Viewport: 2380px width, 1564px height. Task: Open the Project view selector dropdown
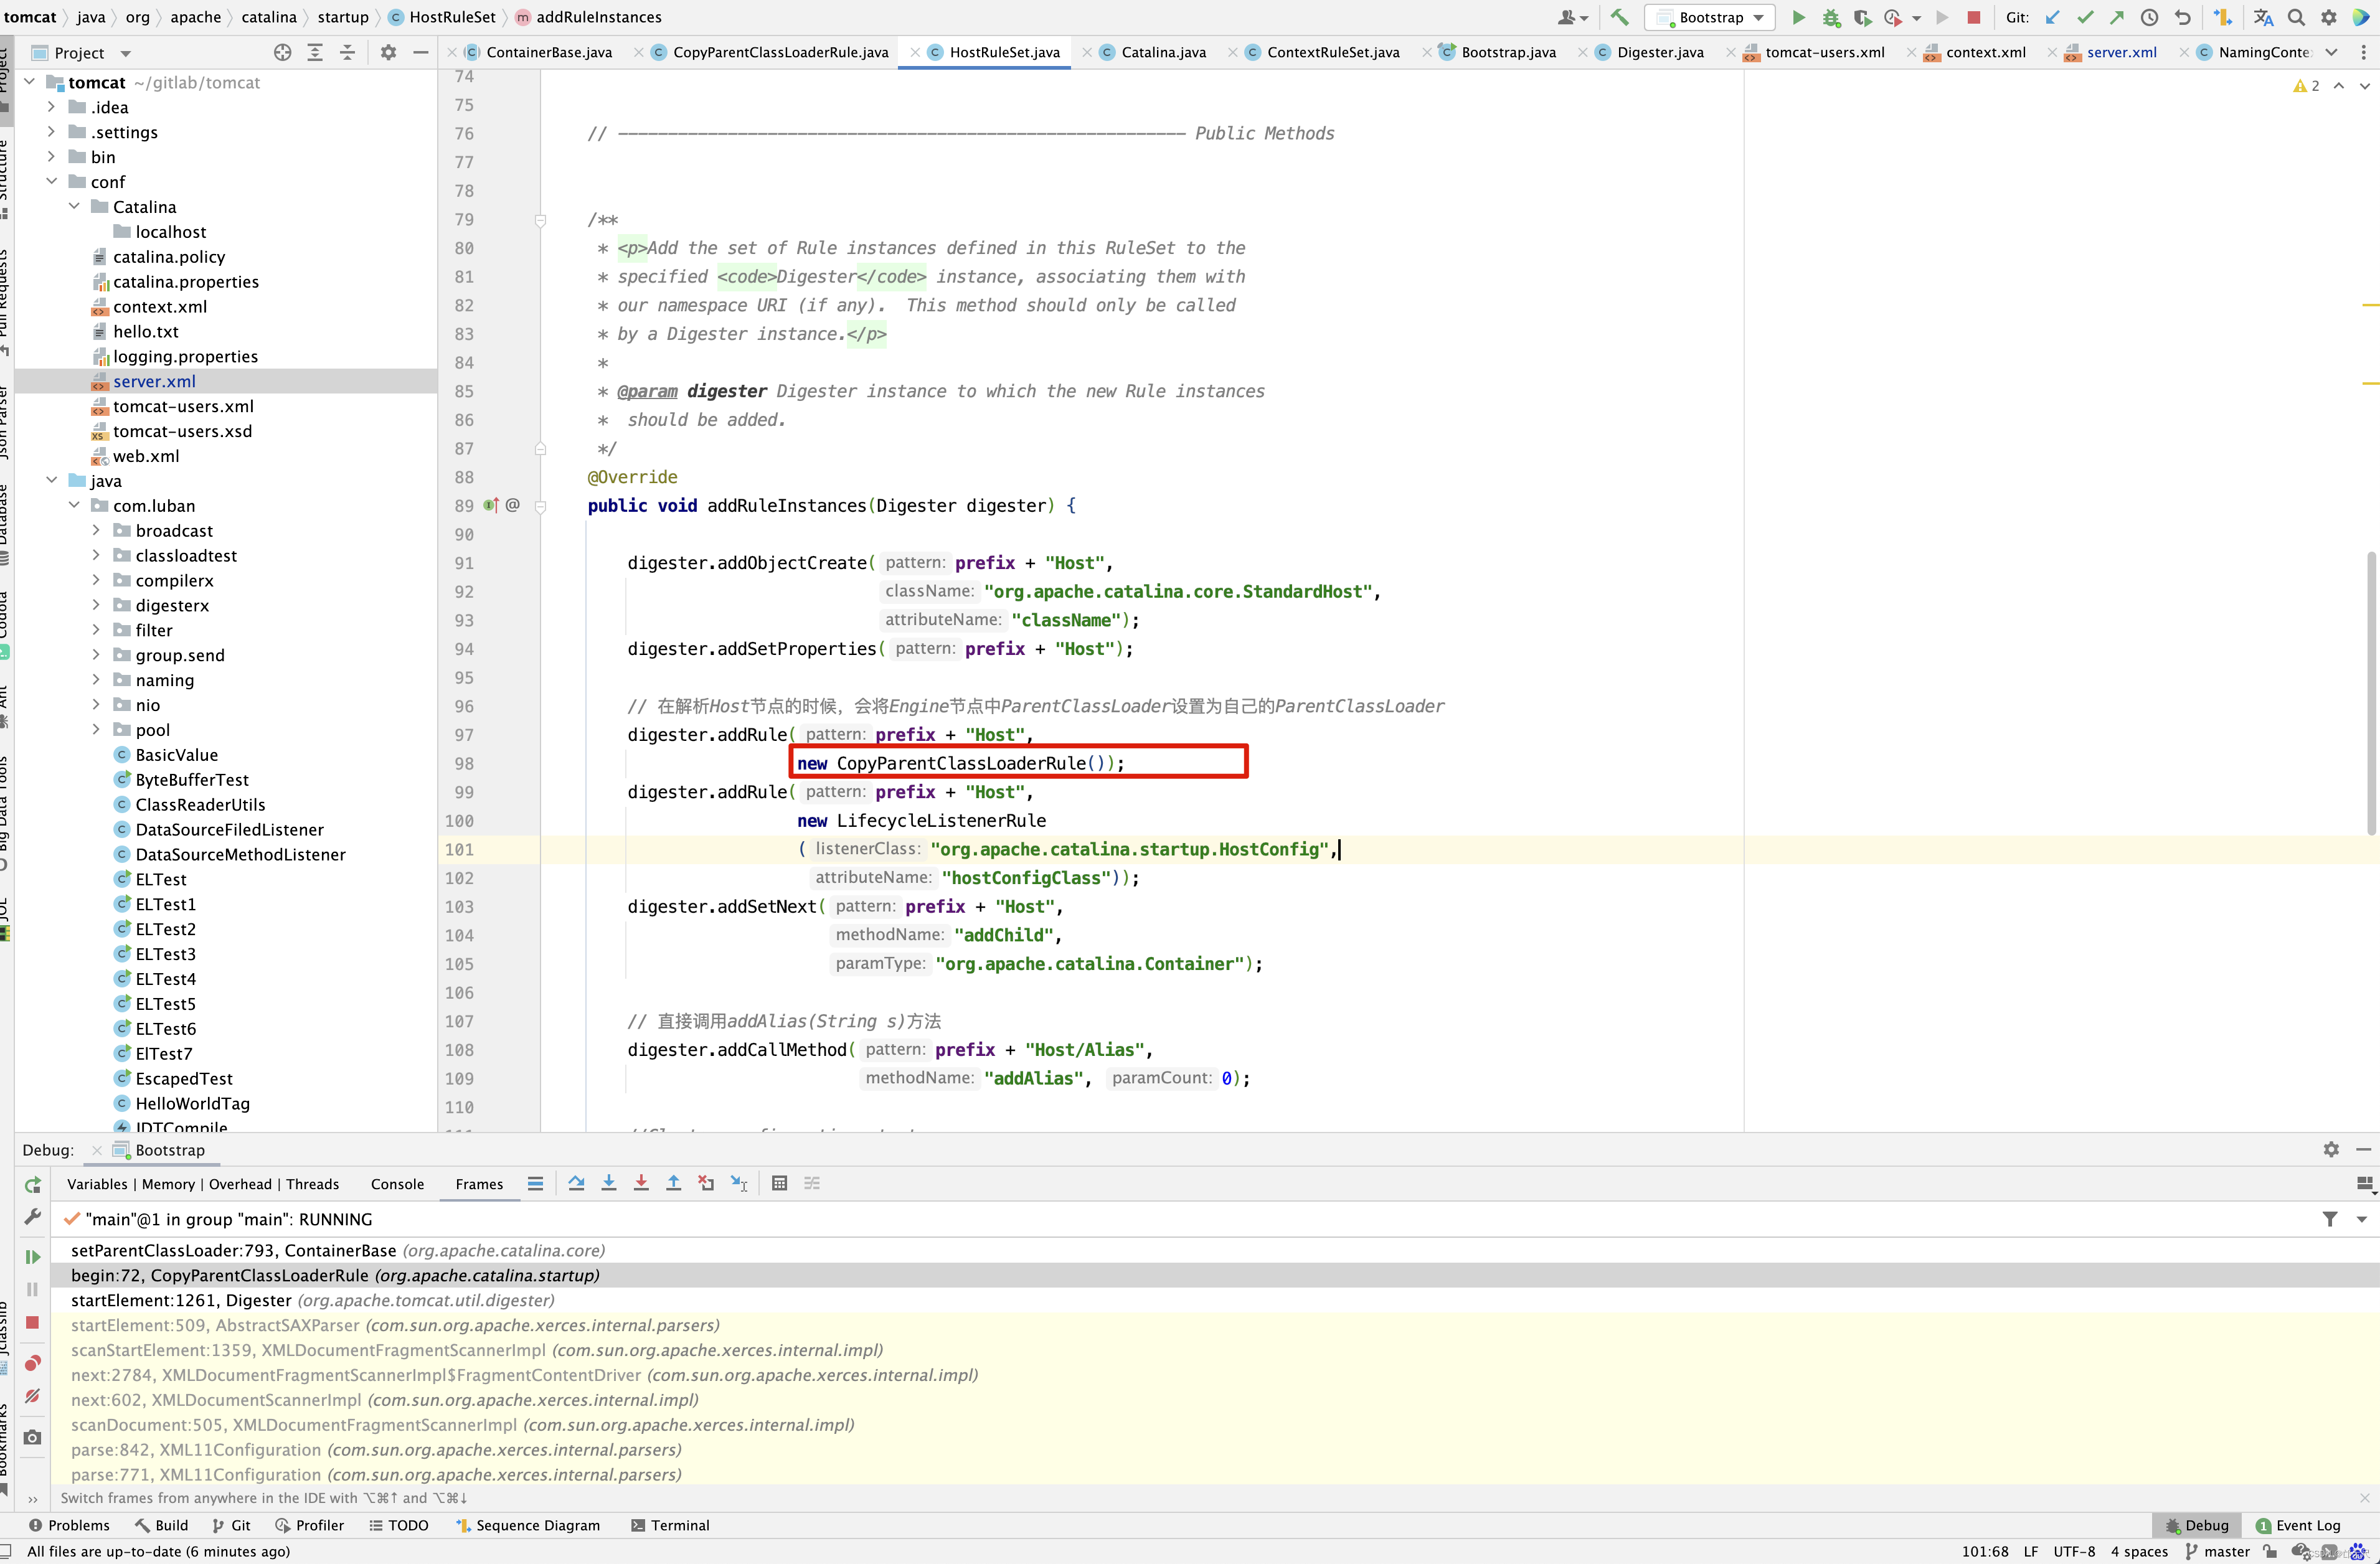tap(125, 53)
